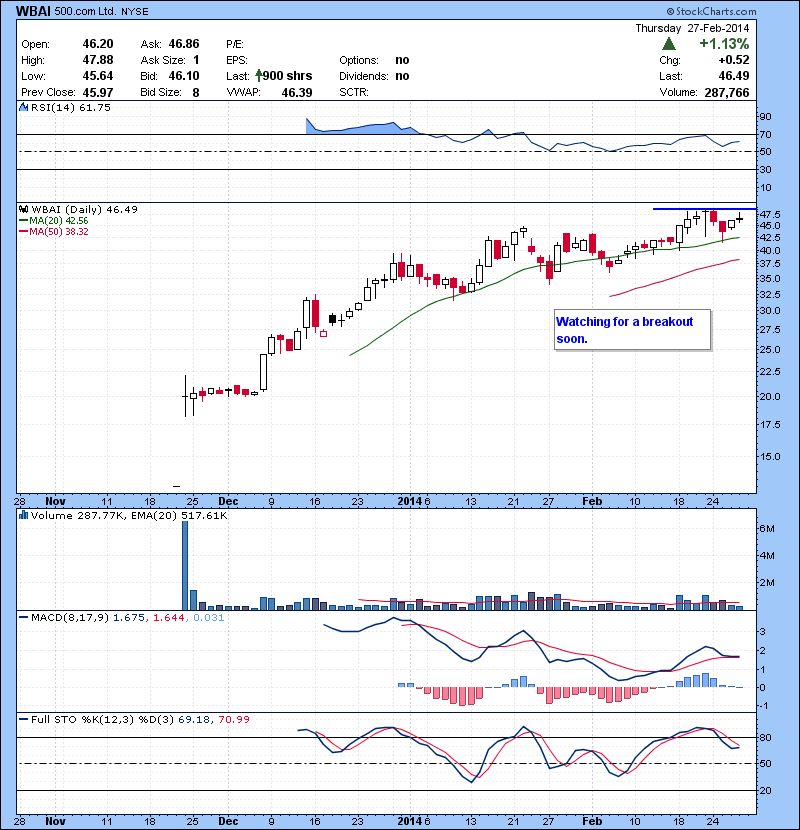This screenshot has height=830, width=800.
Task: Click the 'Watching for a breakout soon.' annotation
Action: 632,330
